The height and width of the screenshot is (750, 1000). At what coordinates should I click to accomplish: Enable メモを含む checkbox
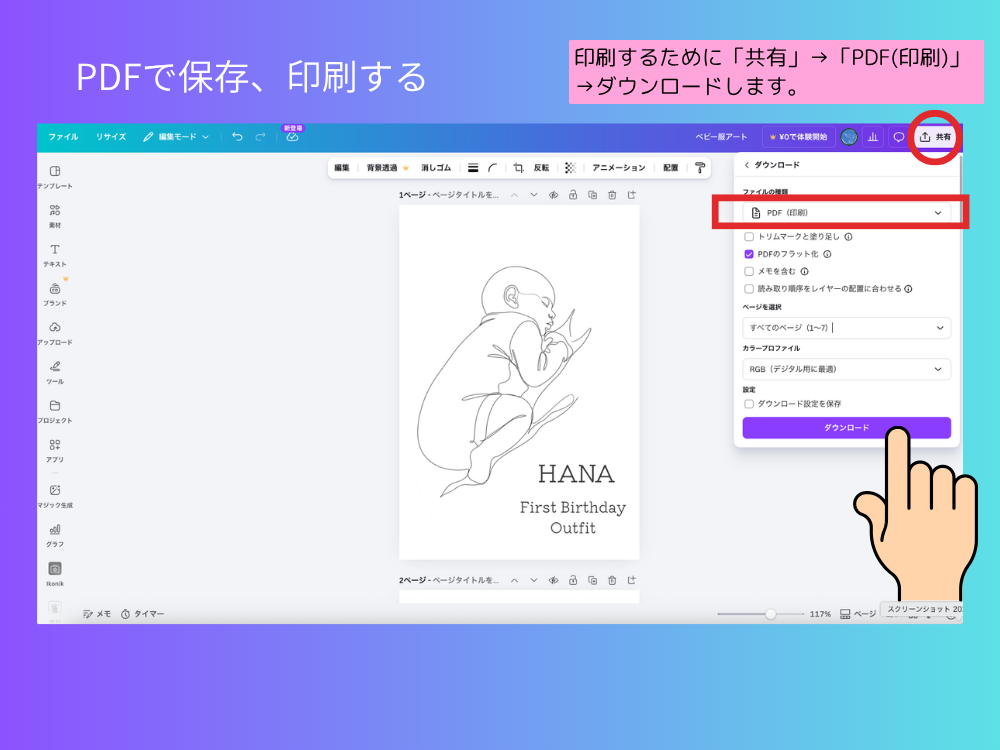coord(749,271)
